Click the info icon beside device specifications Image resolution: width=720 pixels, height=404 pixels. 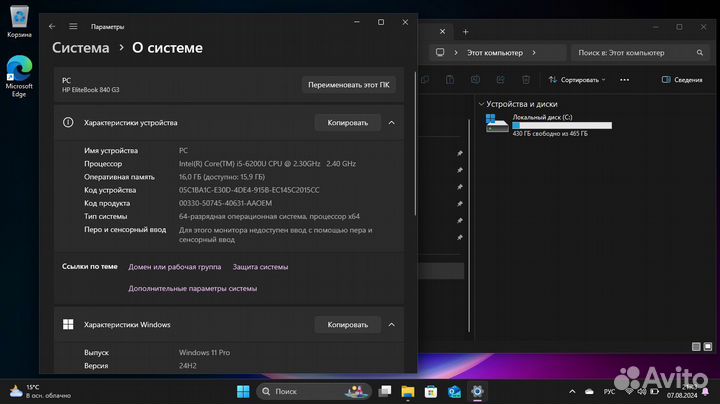[68, 123]
